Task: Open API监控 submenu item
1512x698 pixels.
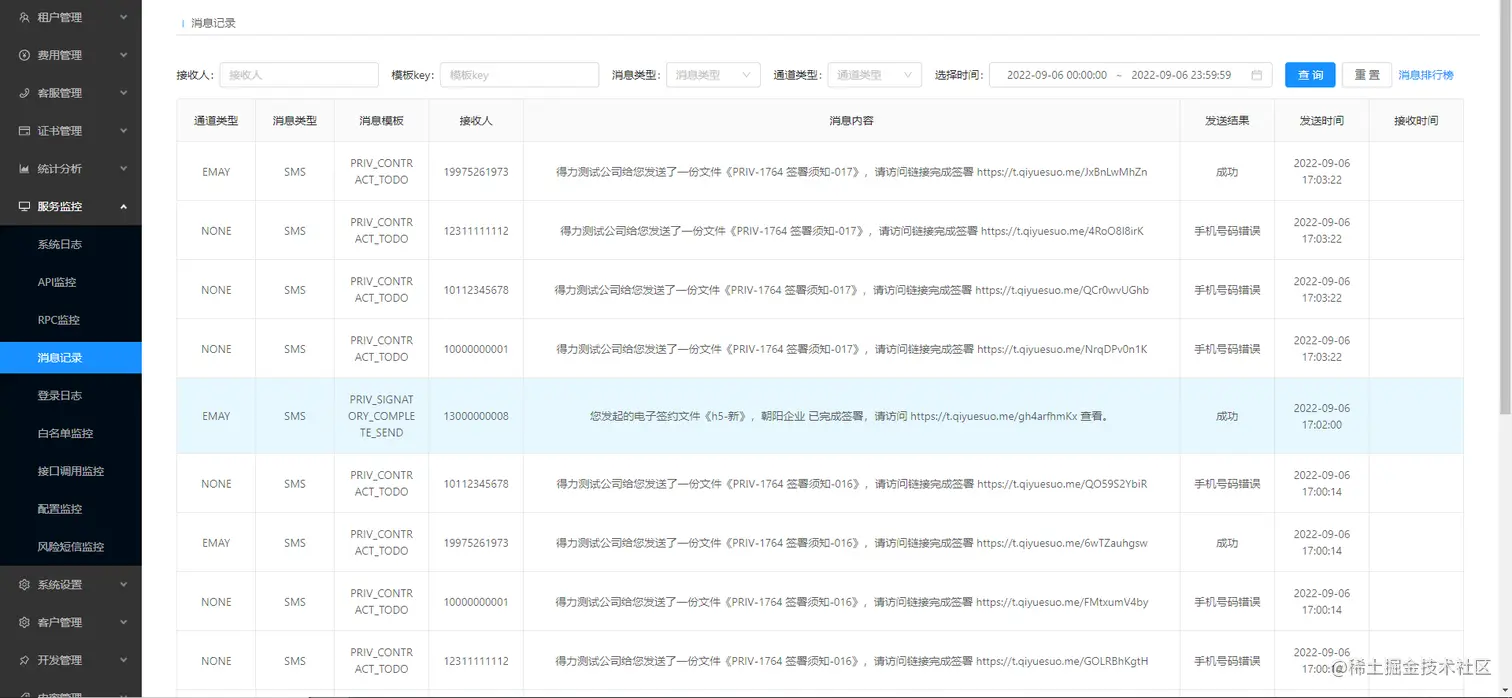Action: tap(71, 283)
